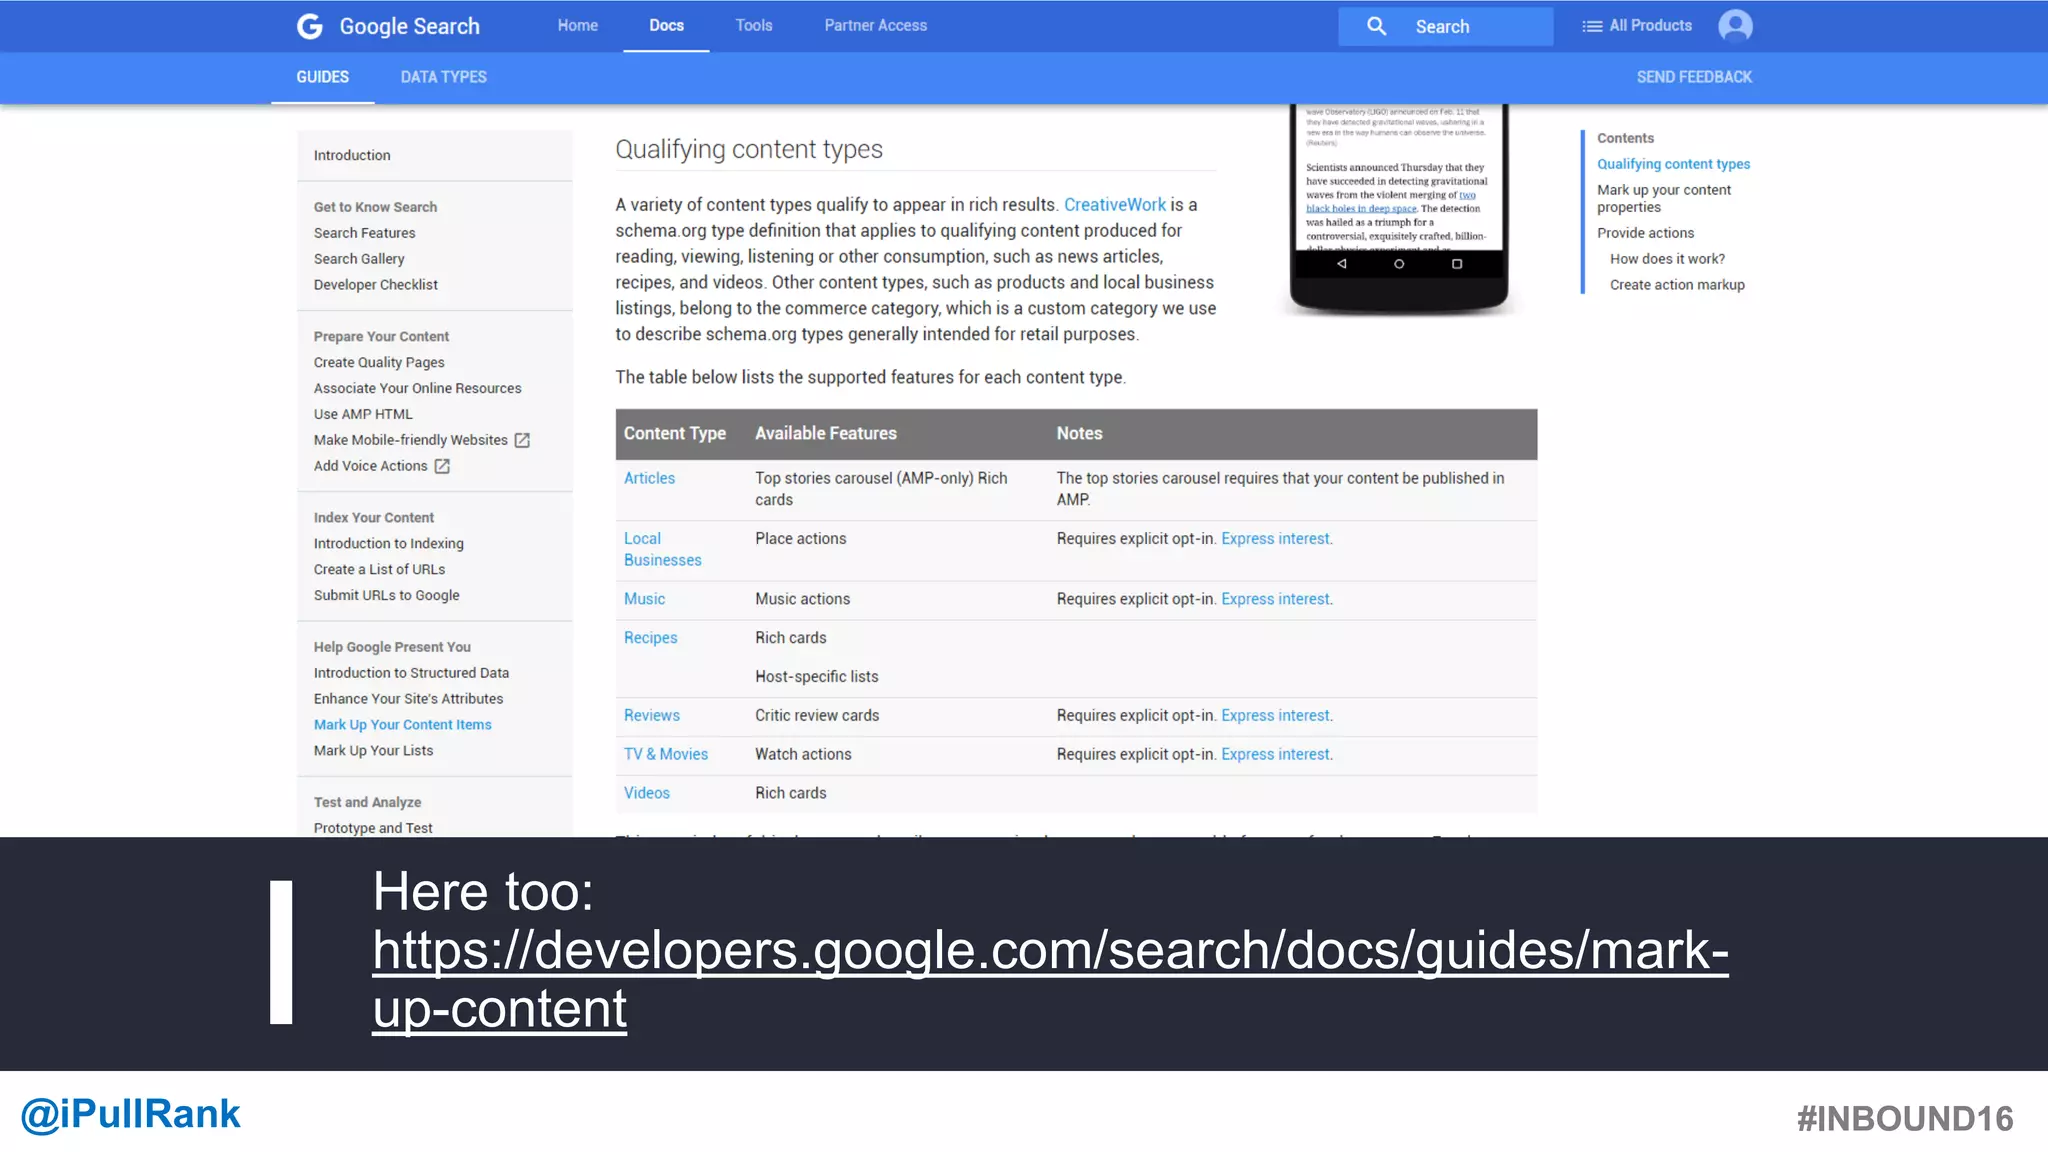Open Prototype and Test in the sidebar
This screenshot has height=1152, width=2048.
tap(373, 828)
